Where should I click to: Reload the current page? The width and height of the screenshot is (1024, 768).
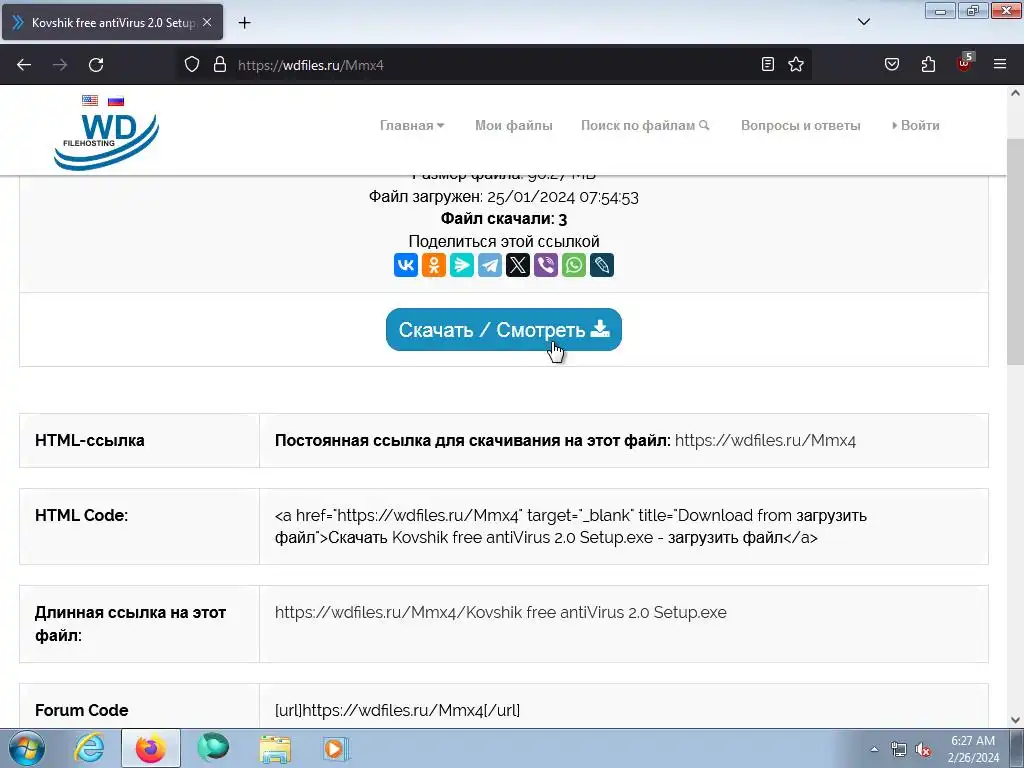(96, 65)
